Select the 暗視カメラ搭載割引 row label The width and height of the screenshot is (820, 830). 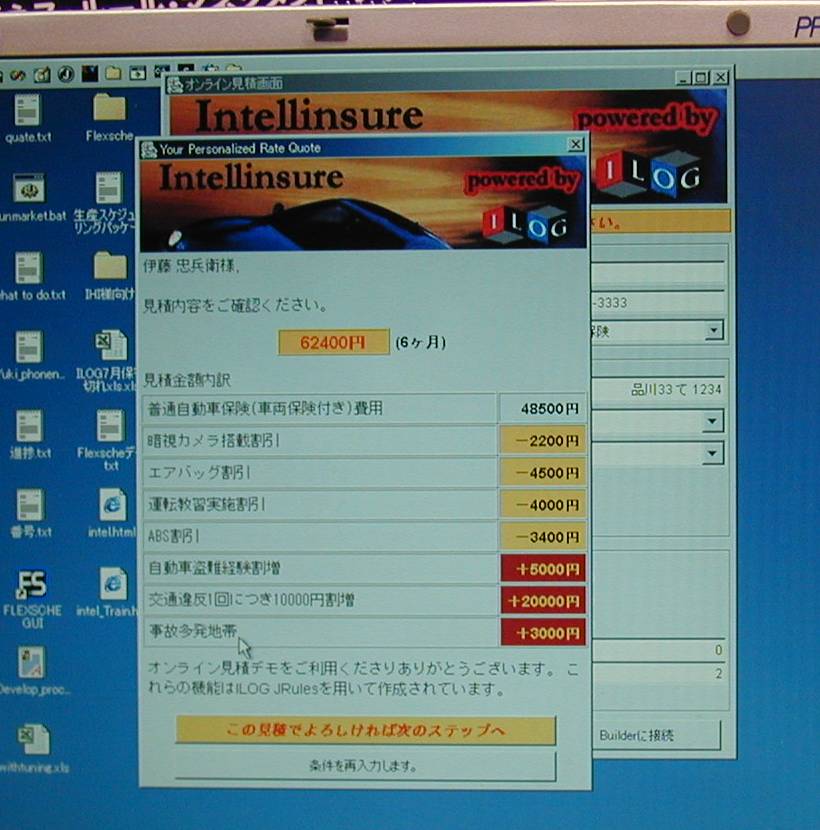pos(213,440)
